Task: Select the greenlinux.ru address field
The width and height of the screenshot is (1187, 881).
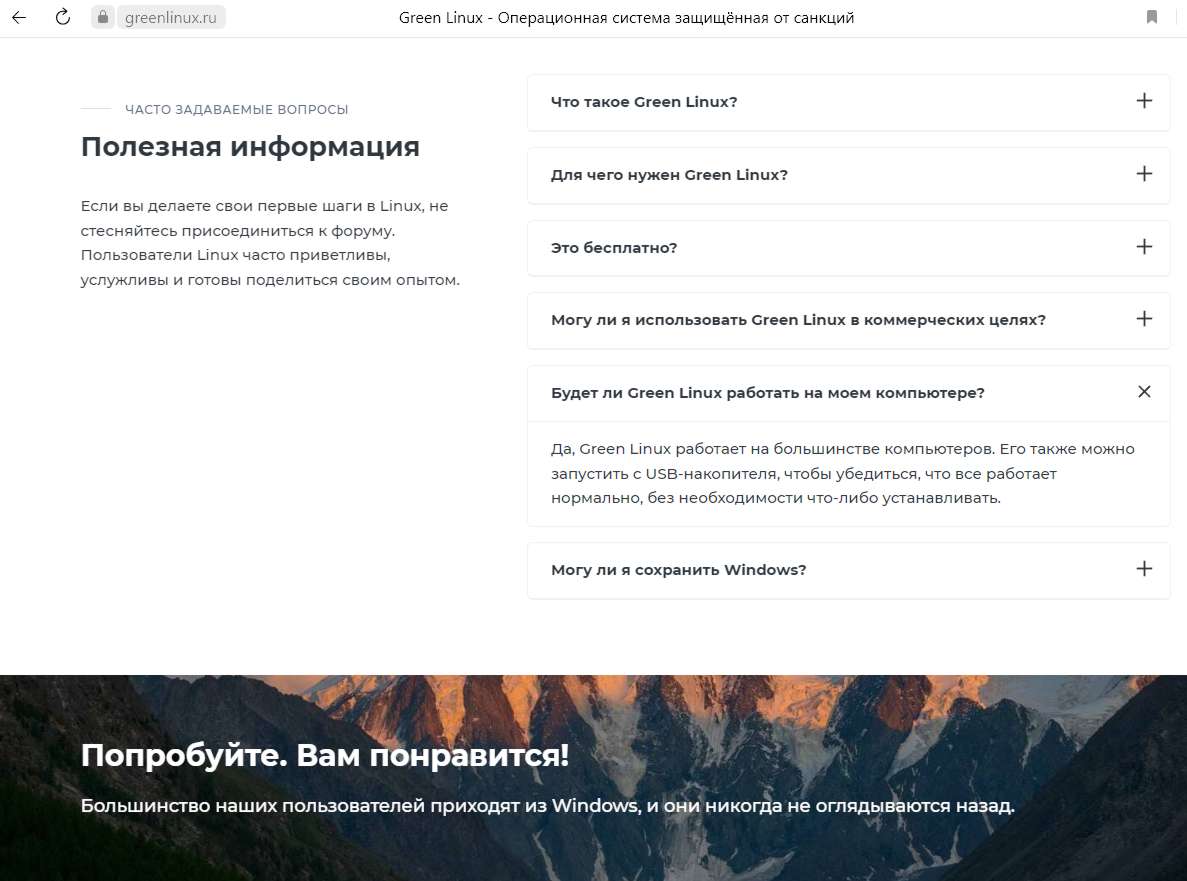Action: (x=171, y=17)
